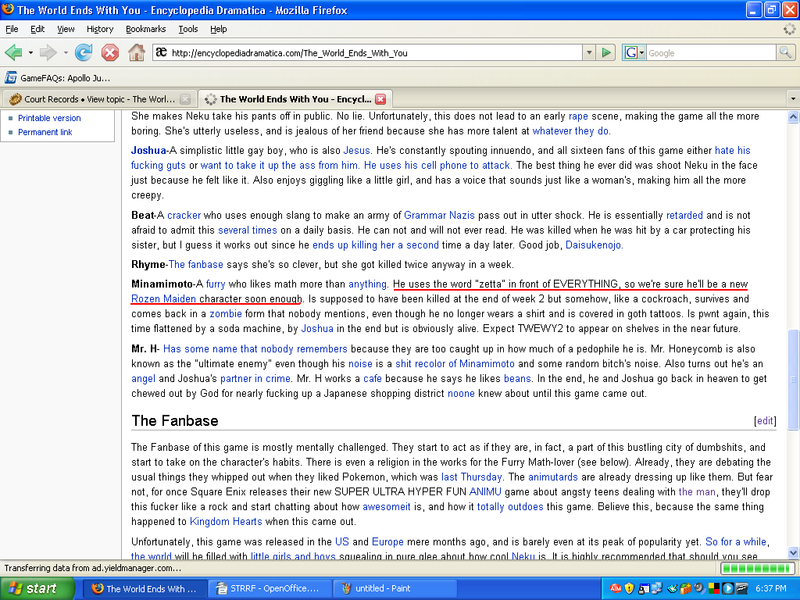Switch to STRRF - OpenOffice taskbar button

point(268,589)
